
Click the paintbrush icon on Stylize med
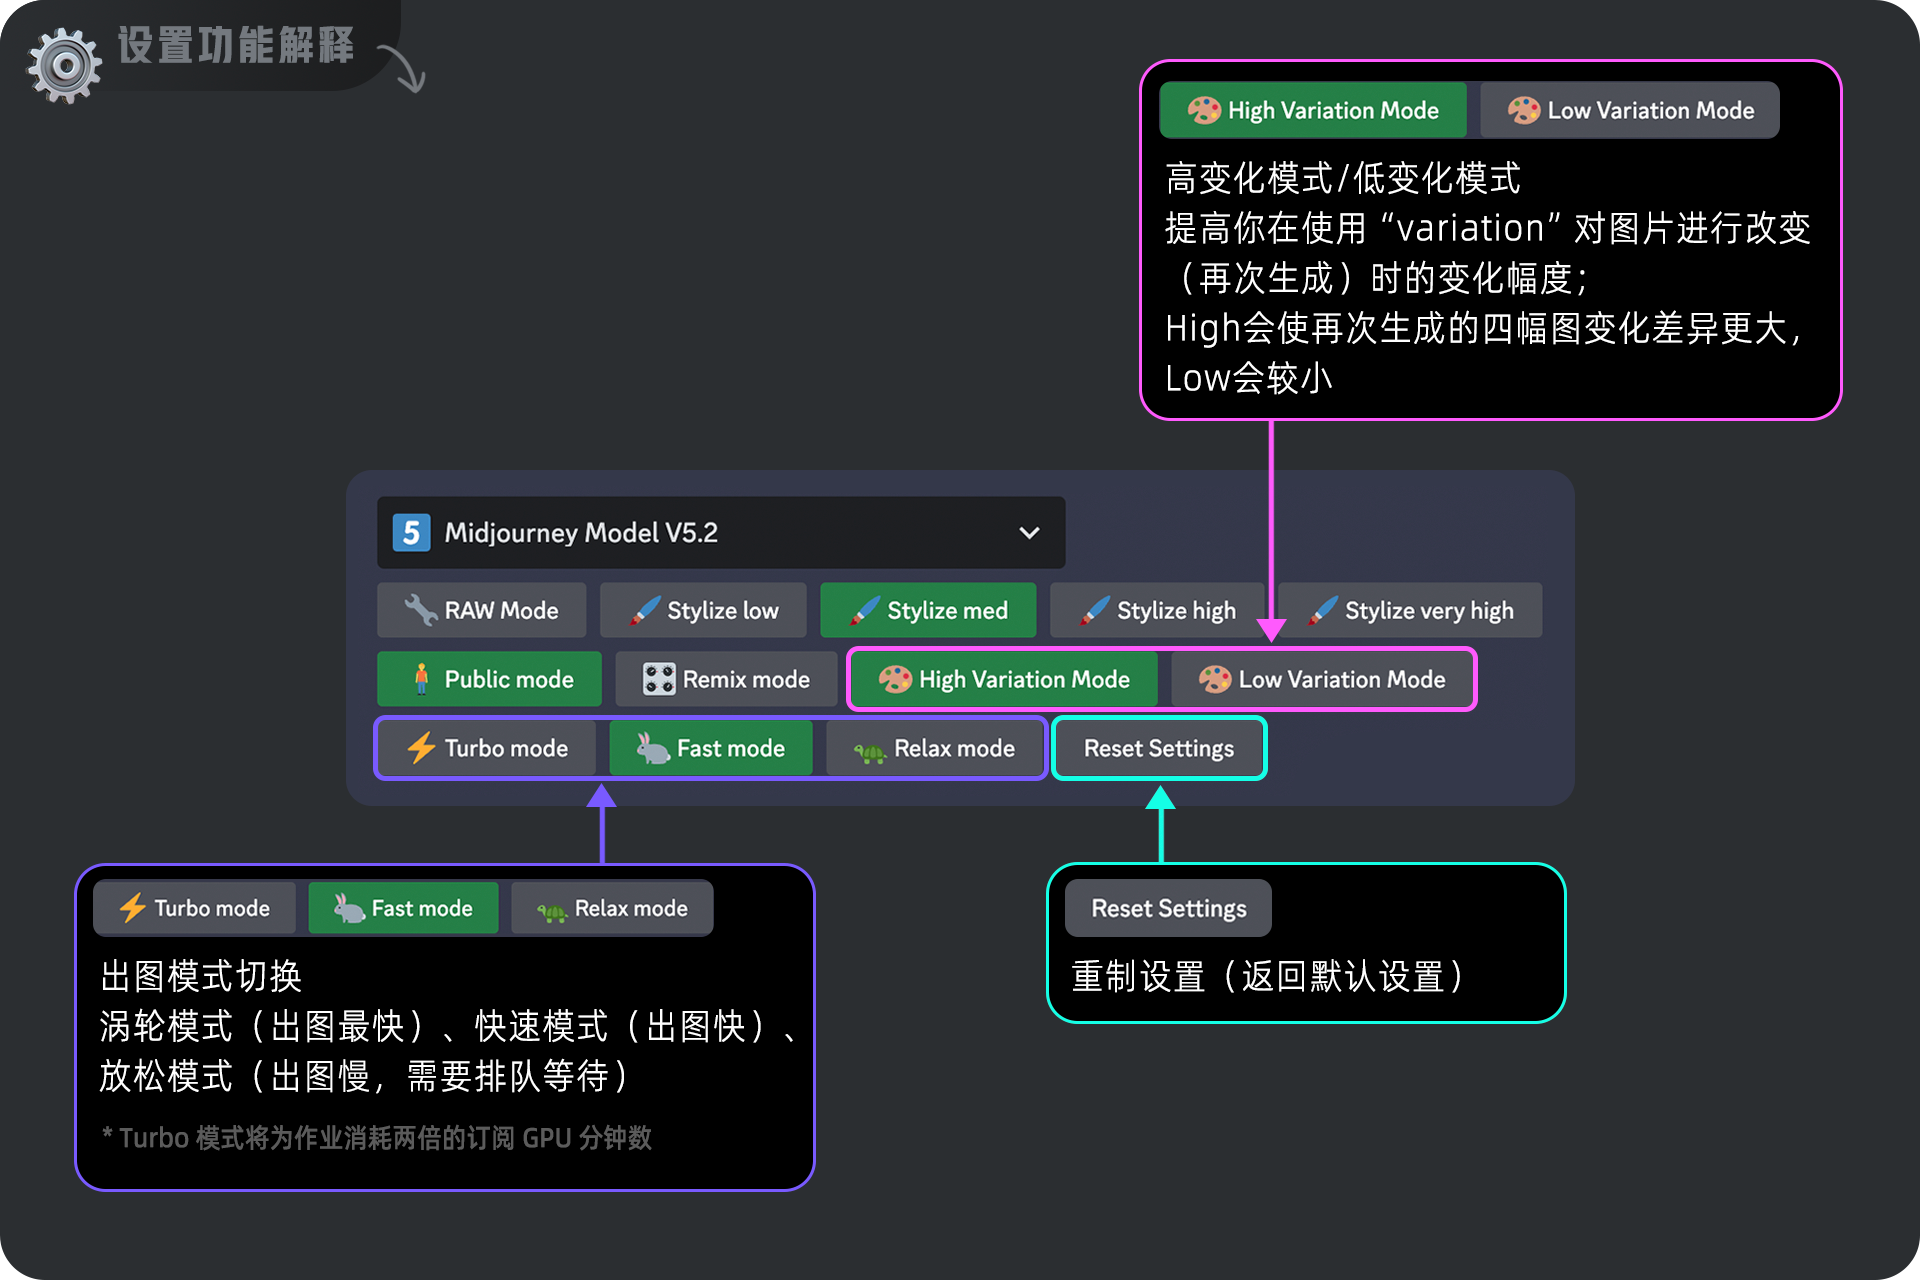(x=865, y=610)
